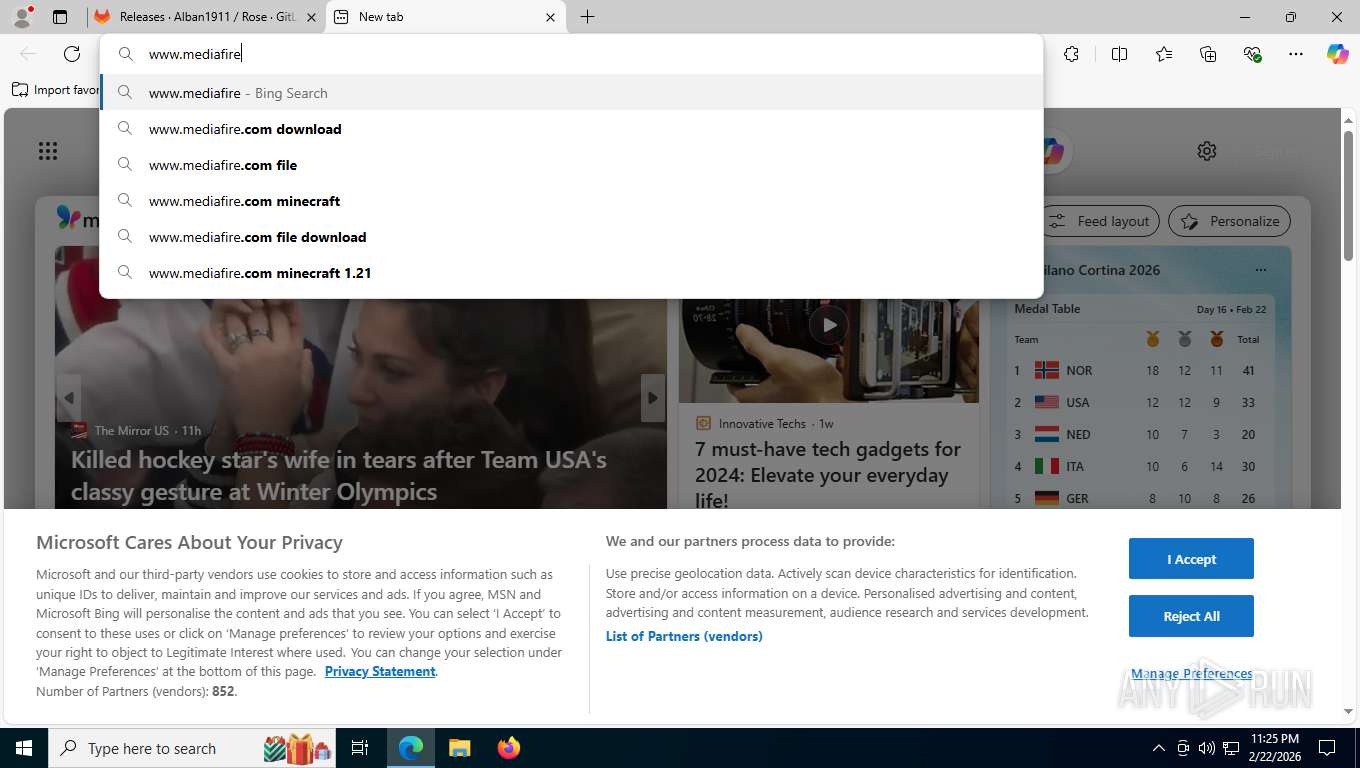1360x768 pixels.
Task: Play the camera gadget video
Action: coord(828,324)
